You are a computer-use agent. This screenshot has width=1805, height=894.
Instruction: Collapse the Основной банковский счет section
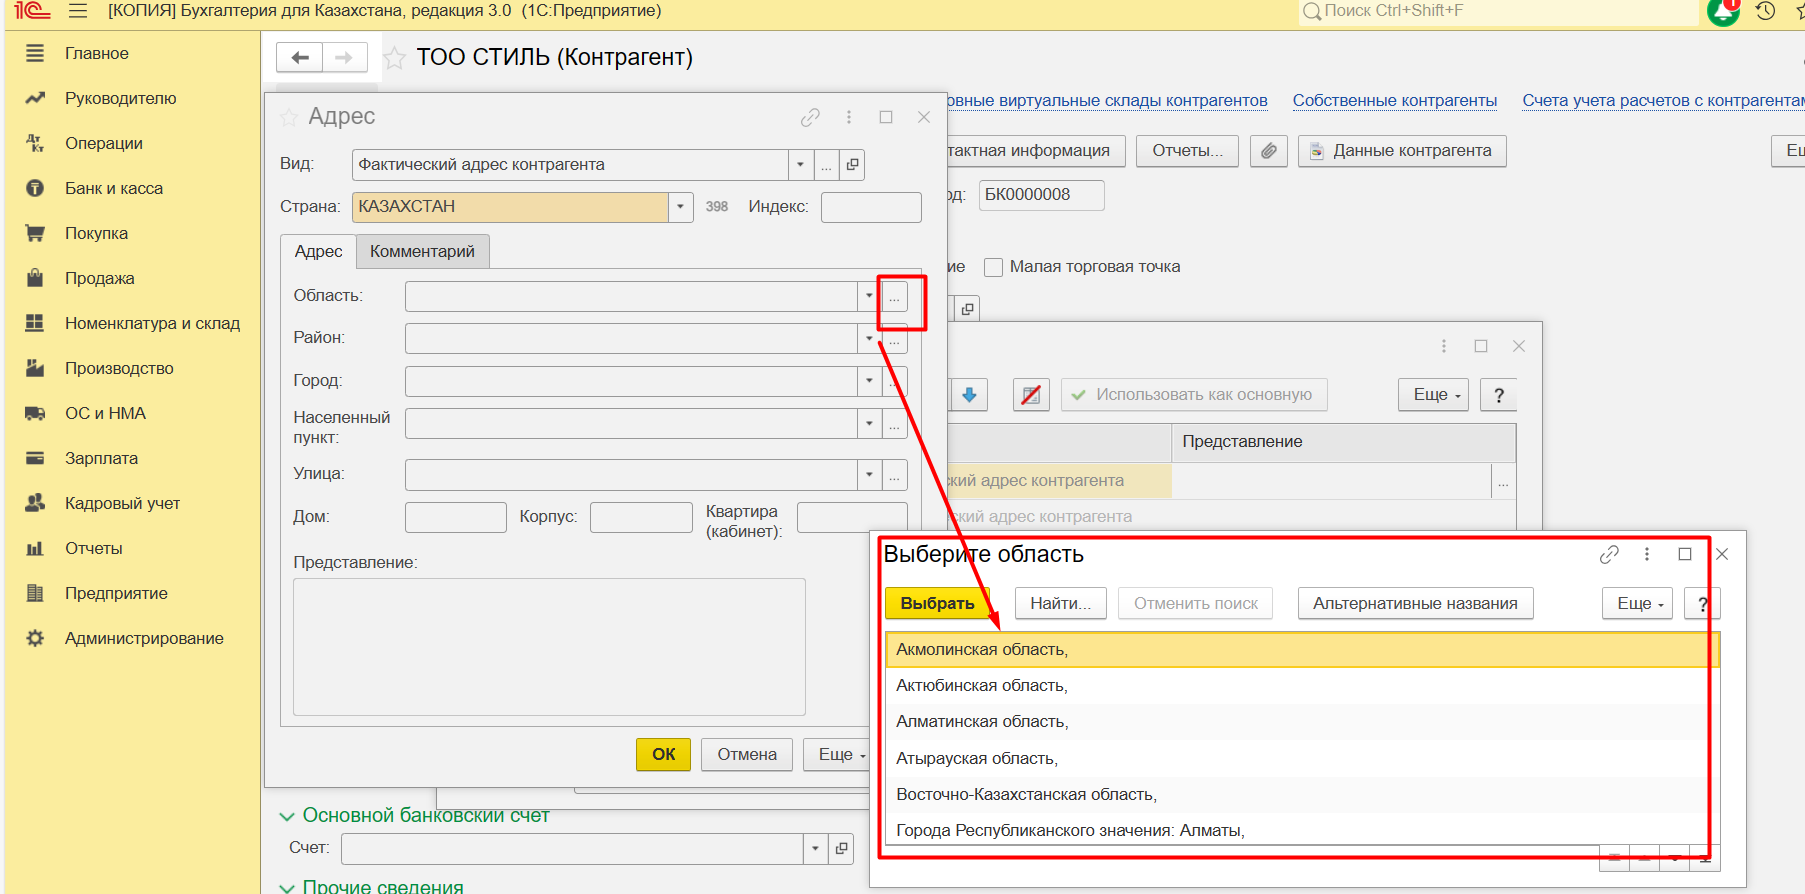287,816
